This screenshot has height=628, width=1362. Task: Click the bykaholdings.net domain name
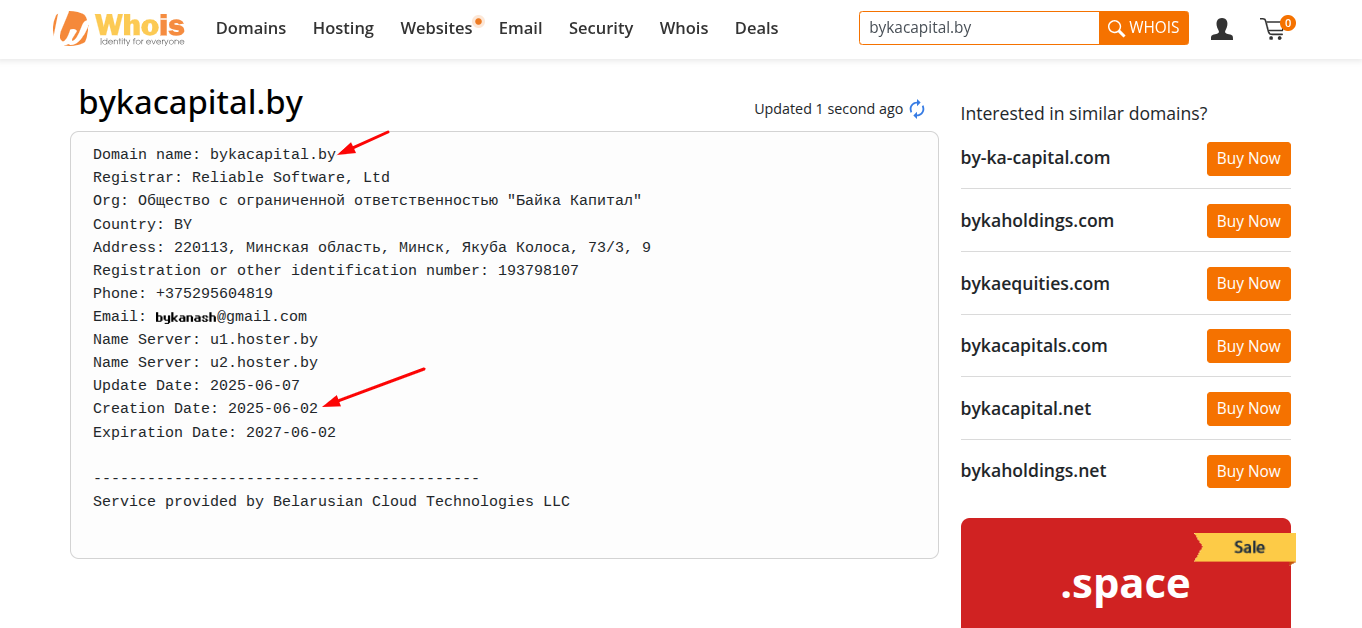tap(1034, 471)
